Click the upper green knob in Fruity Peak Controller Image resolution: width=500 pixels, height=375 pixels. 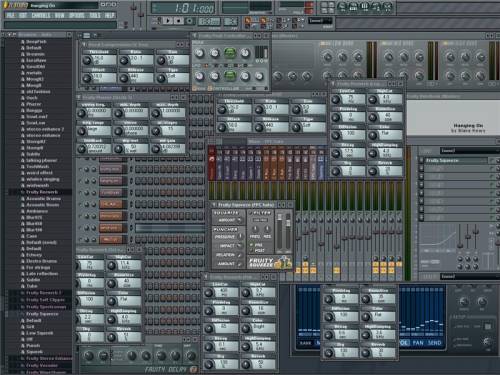point(230,53)
